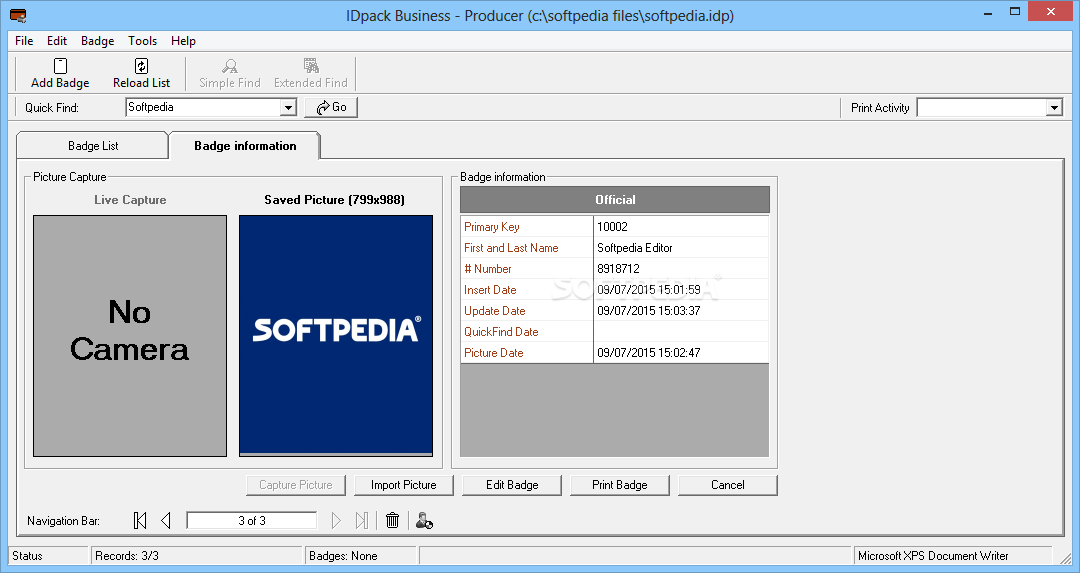Go to next record arrow
This screenshot has height=573, width=1080.
click(x=336, y=521)
